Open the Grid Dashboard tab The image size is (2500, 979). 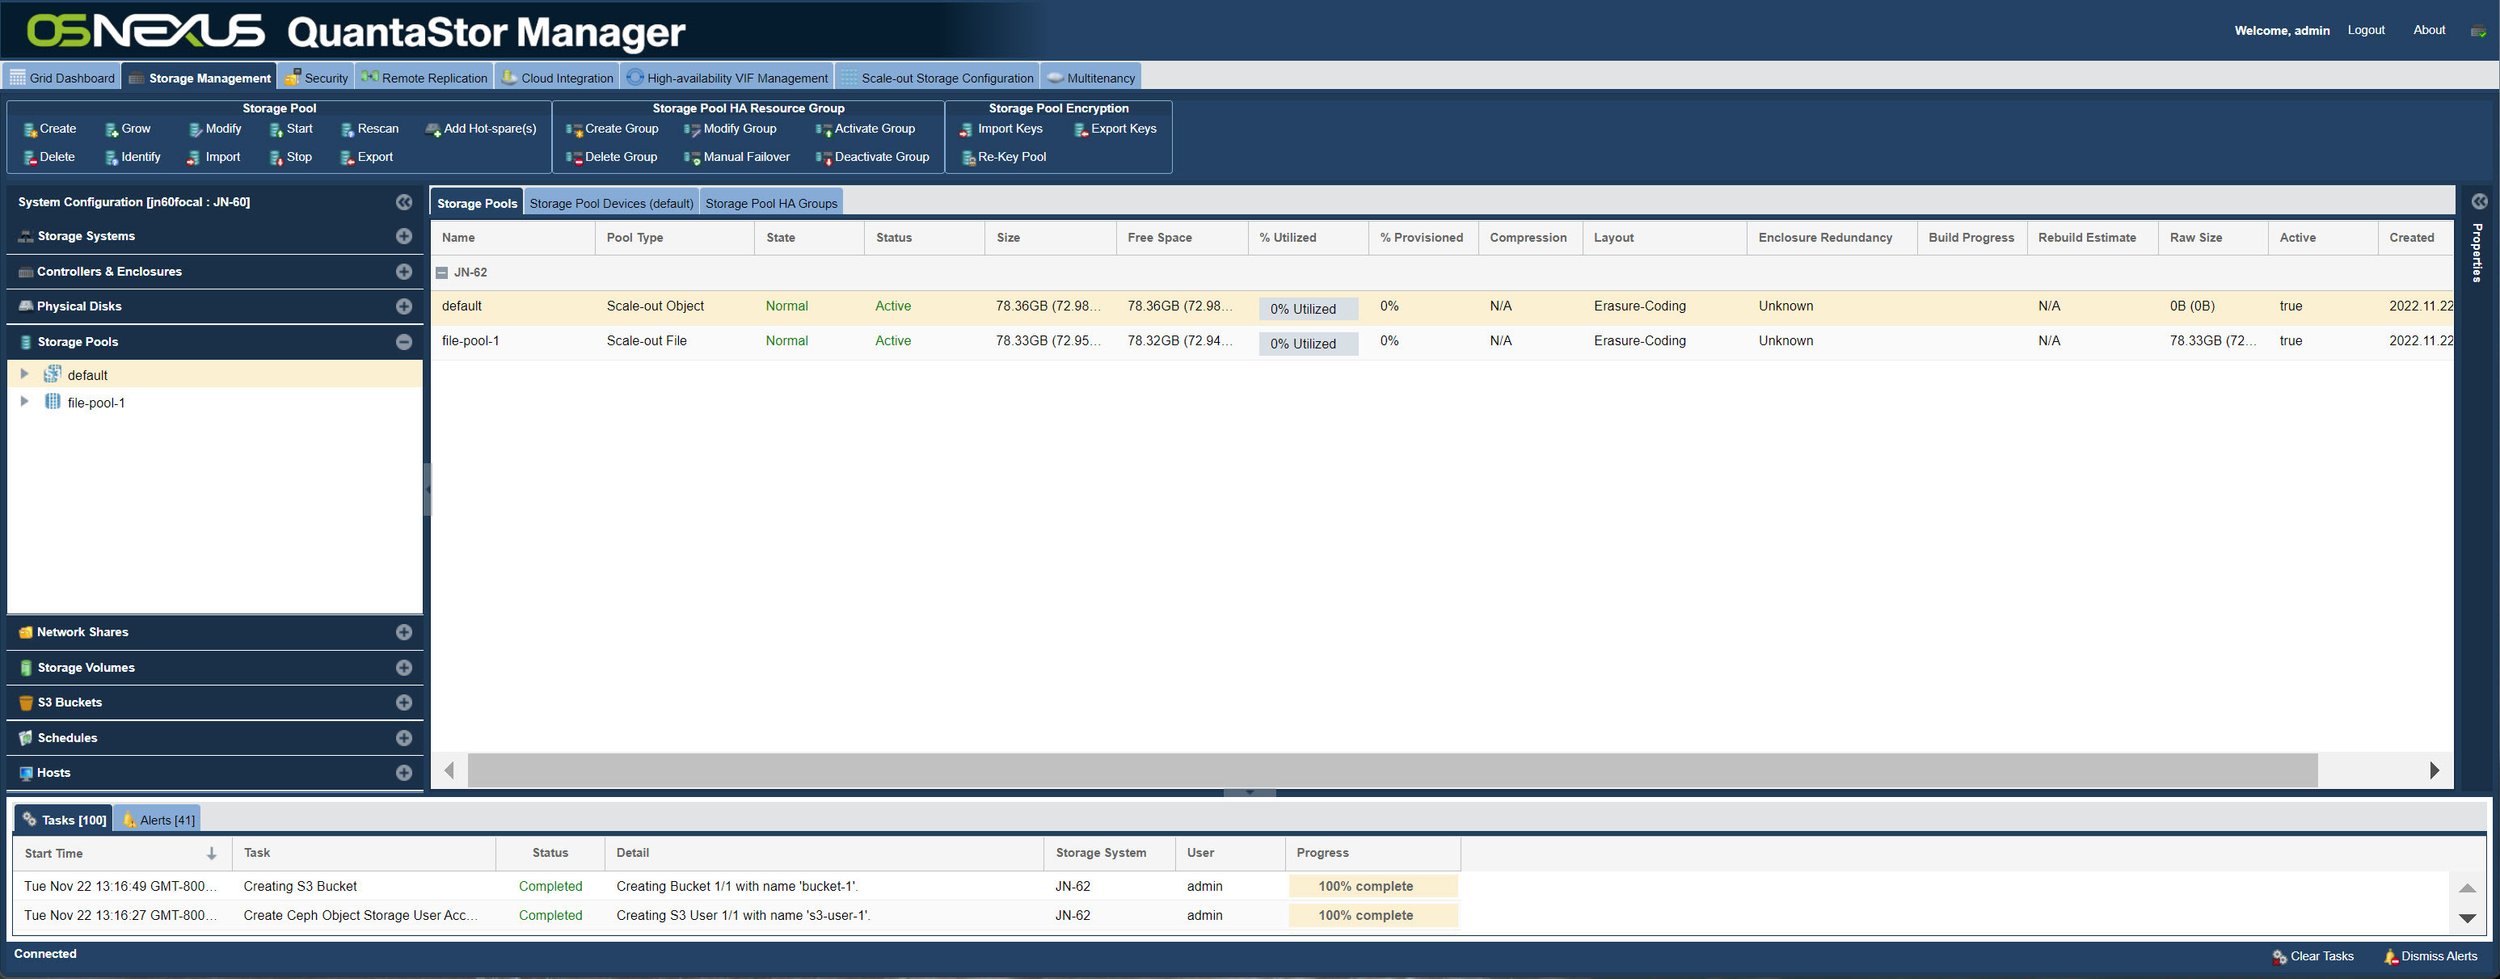coord(62,78)
